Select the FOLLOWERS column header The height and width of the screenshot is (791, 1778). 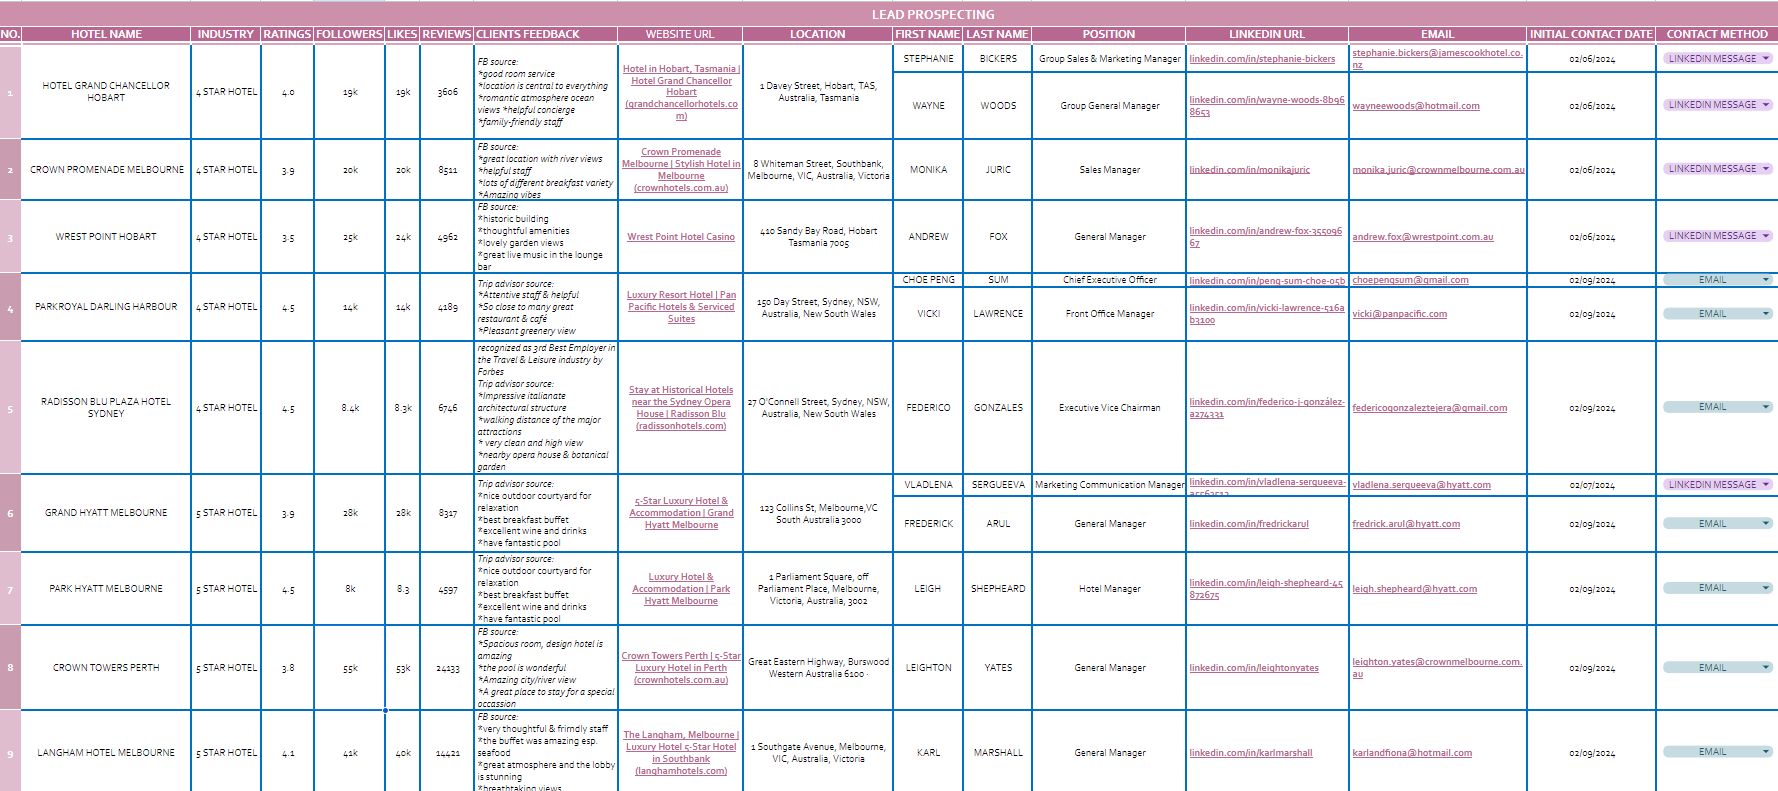349,34
